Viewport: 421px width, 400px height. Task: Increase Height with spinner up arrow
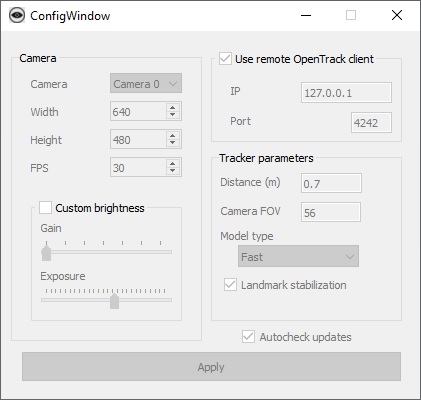(172, 136)
